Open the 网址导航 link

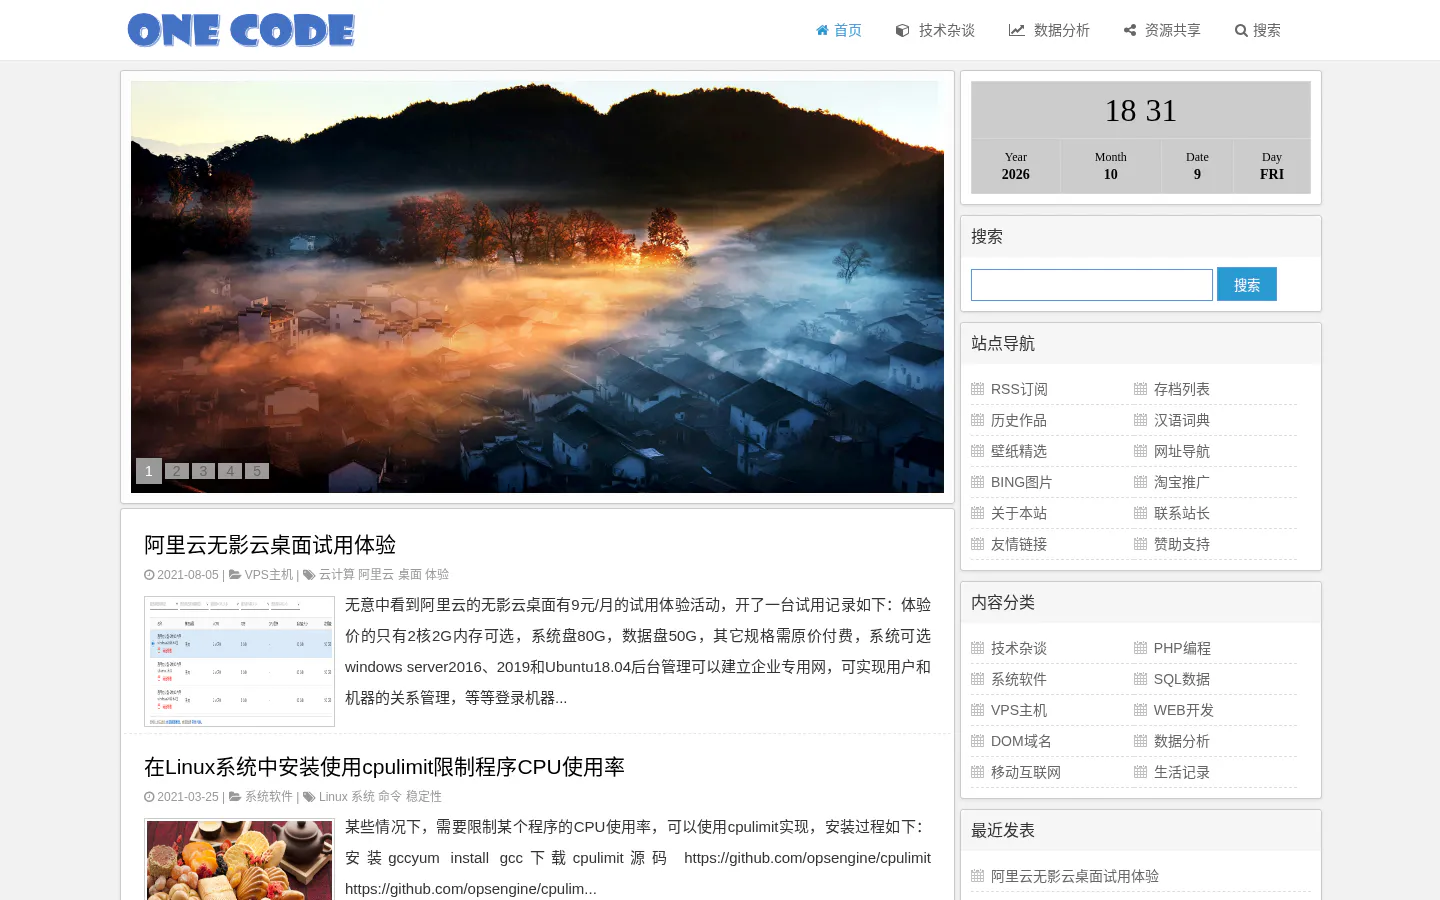(x=1182, y=451)
